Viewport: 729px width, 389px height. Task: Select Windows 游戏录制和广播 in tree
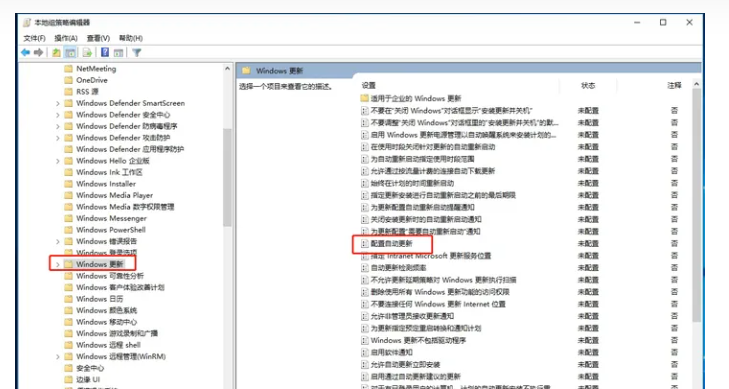point(117,333)
